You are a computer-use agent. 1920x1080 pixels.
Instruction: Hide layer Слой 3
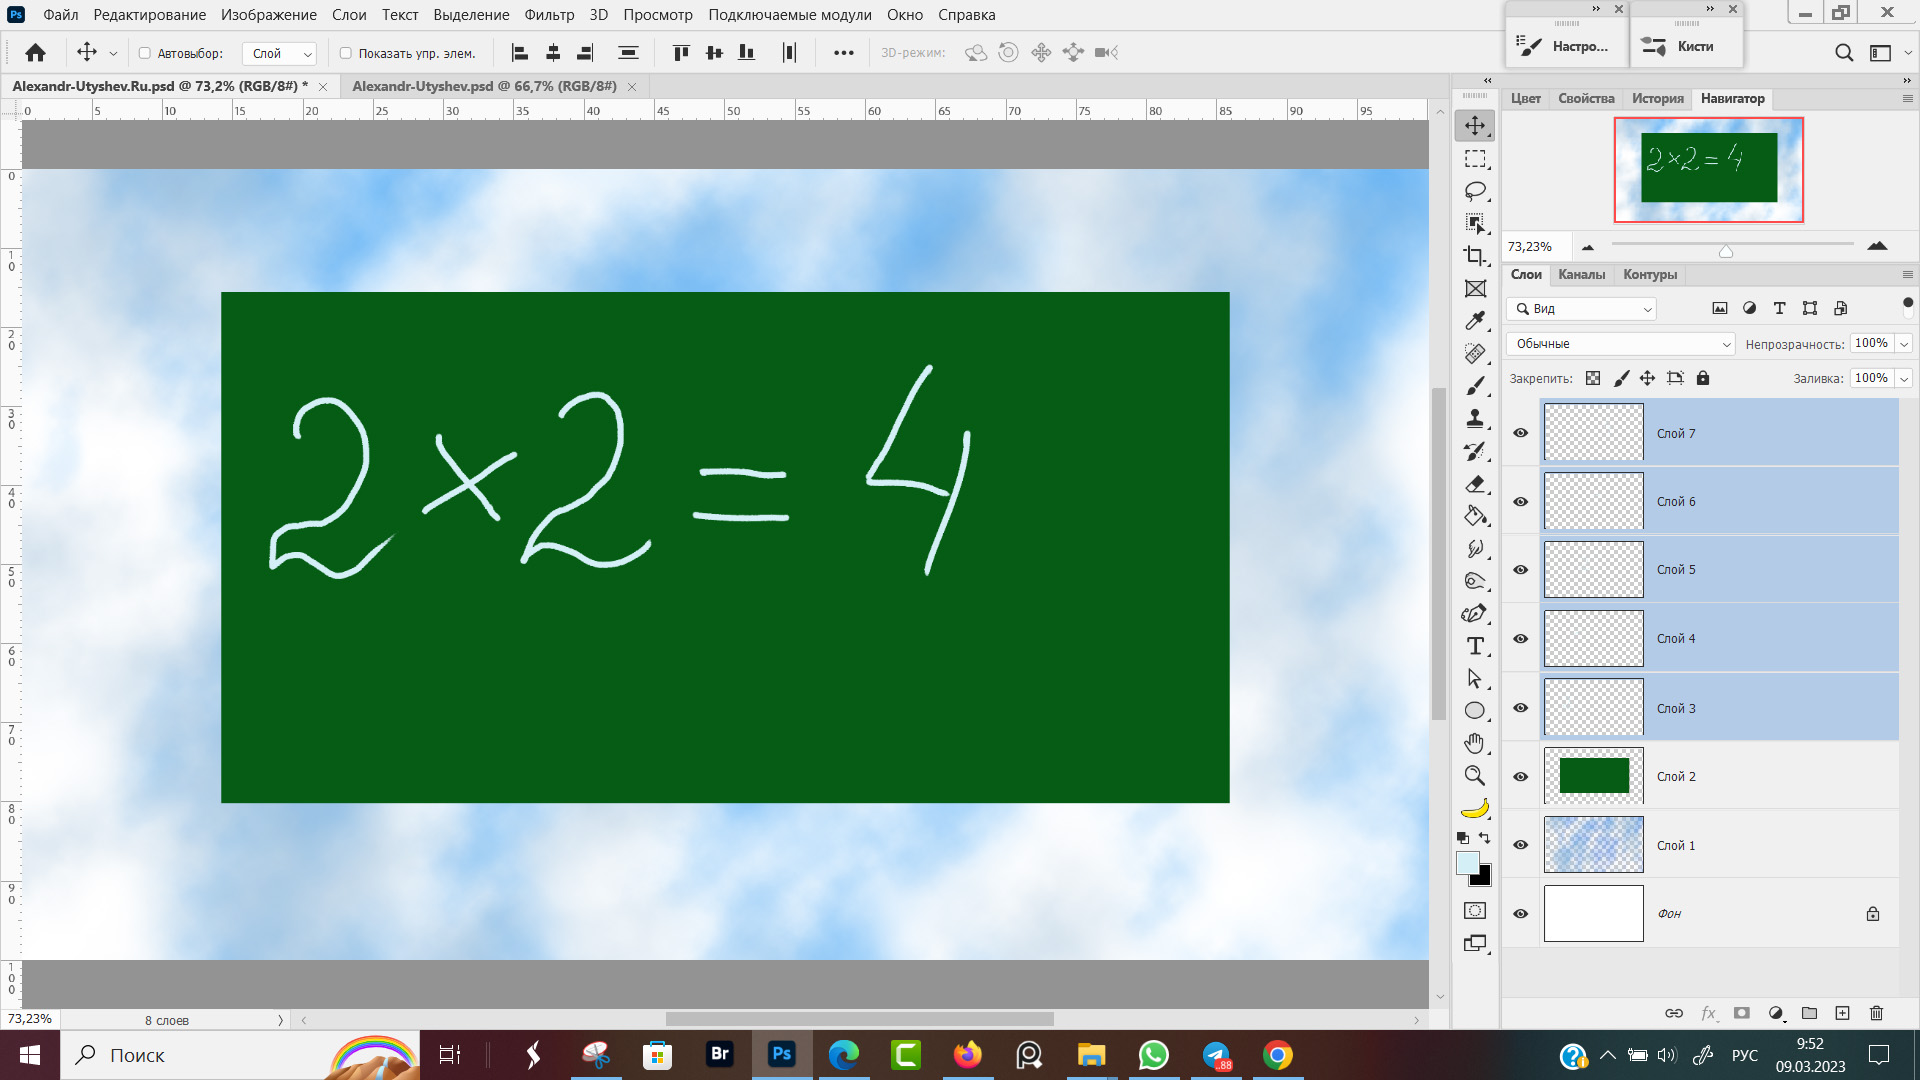click(1521, 708)
